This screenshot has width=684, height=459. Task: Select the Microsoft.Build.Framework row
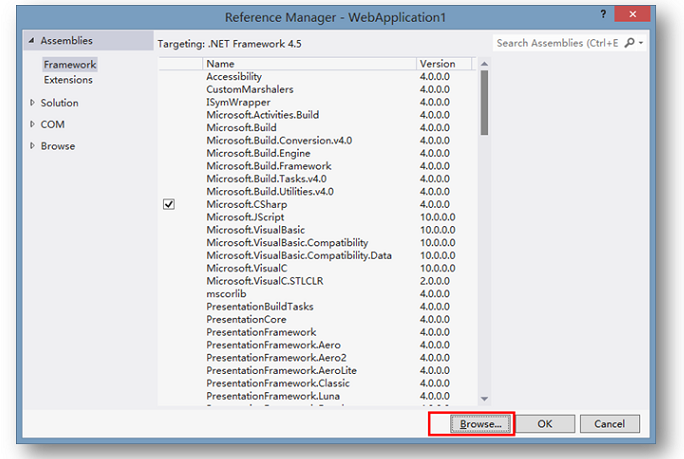(x=318, y=166)
